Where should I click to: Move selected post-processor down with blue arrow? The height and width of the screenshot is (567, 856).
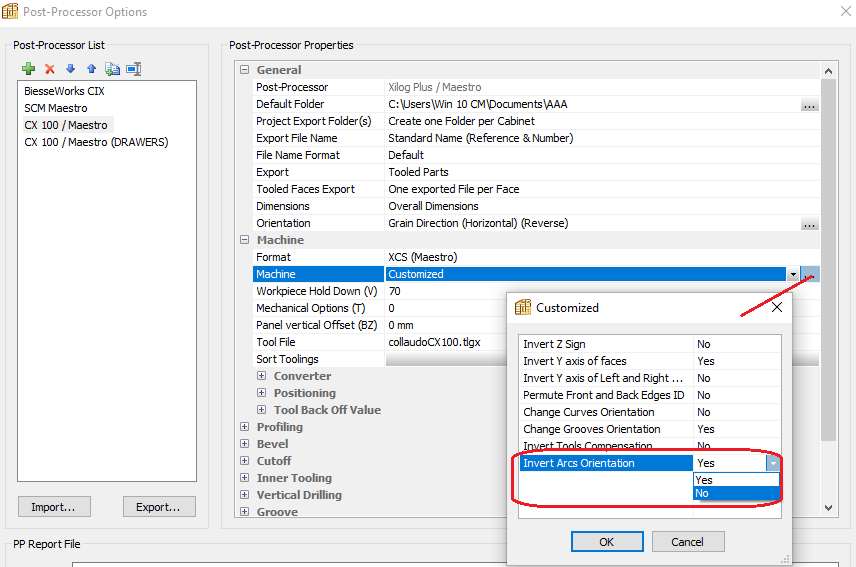pos(70,69)
